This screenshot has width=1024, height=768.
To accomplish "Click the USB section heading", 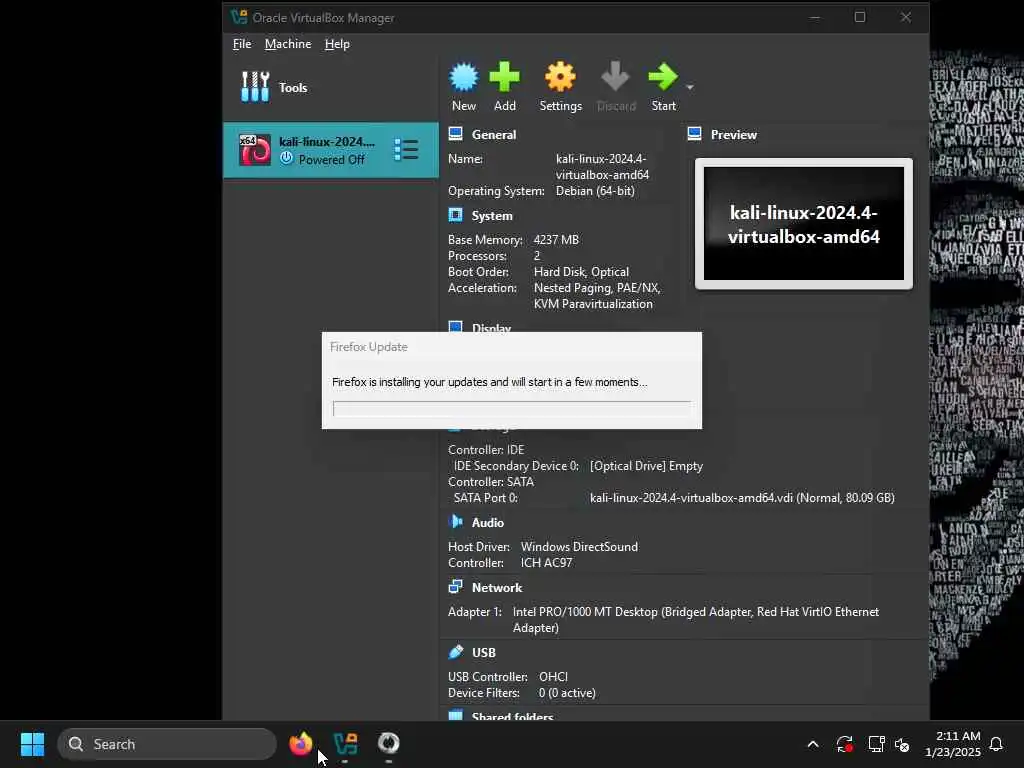I will (x=484, y=652).
